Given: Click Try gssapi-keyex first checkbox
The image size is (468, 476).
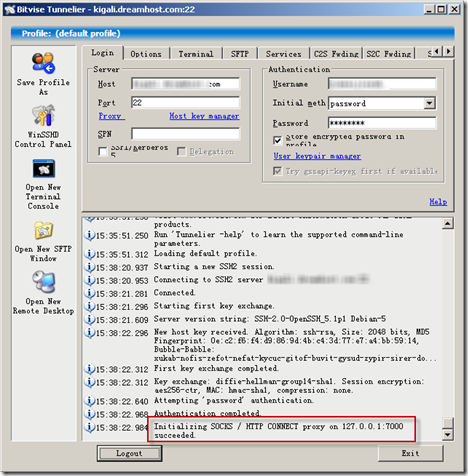Looking at the screenshot, I should (x=277, y=171).
